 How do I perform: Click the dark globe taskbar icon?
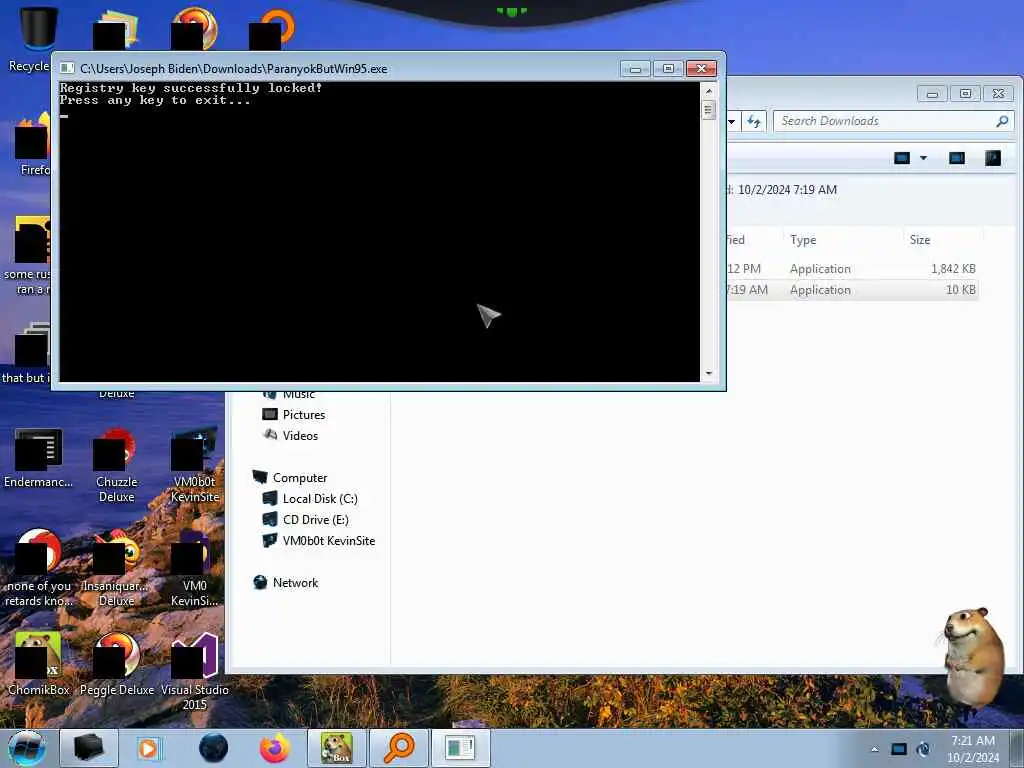pos(214,748)
